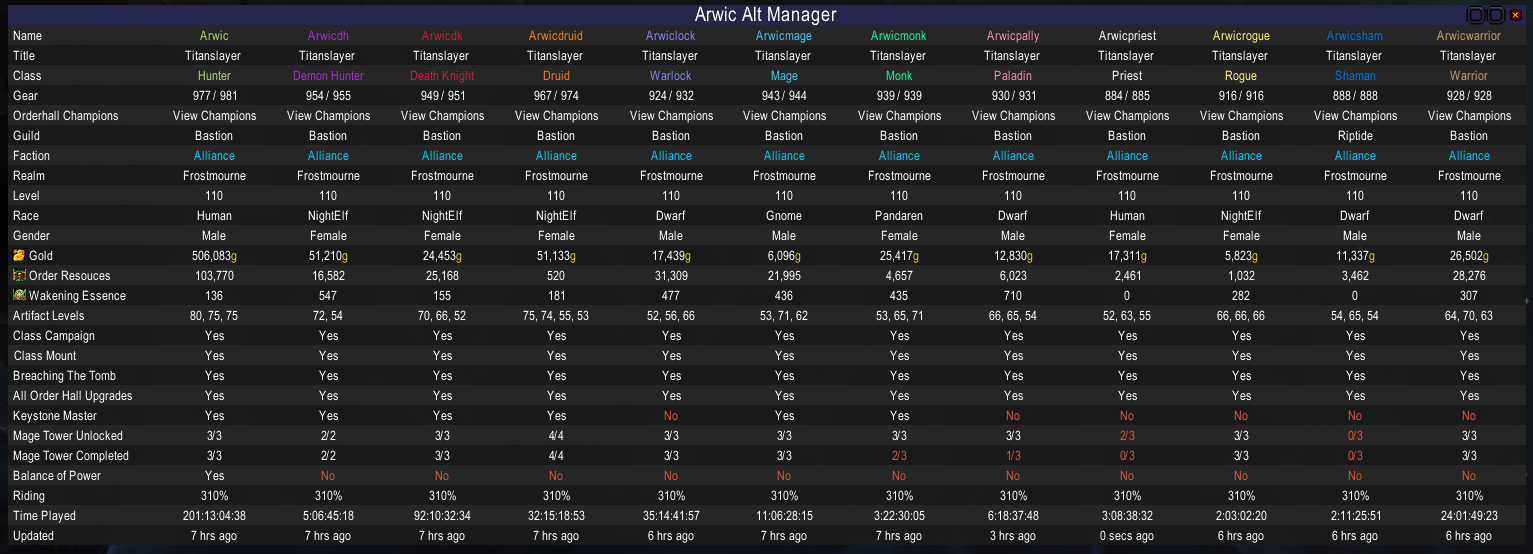The width and height of the screenshot is (1533, 554).
Task: Click Arwiclock's red Keystone Master No
Action: (x=671, y=416)
